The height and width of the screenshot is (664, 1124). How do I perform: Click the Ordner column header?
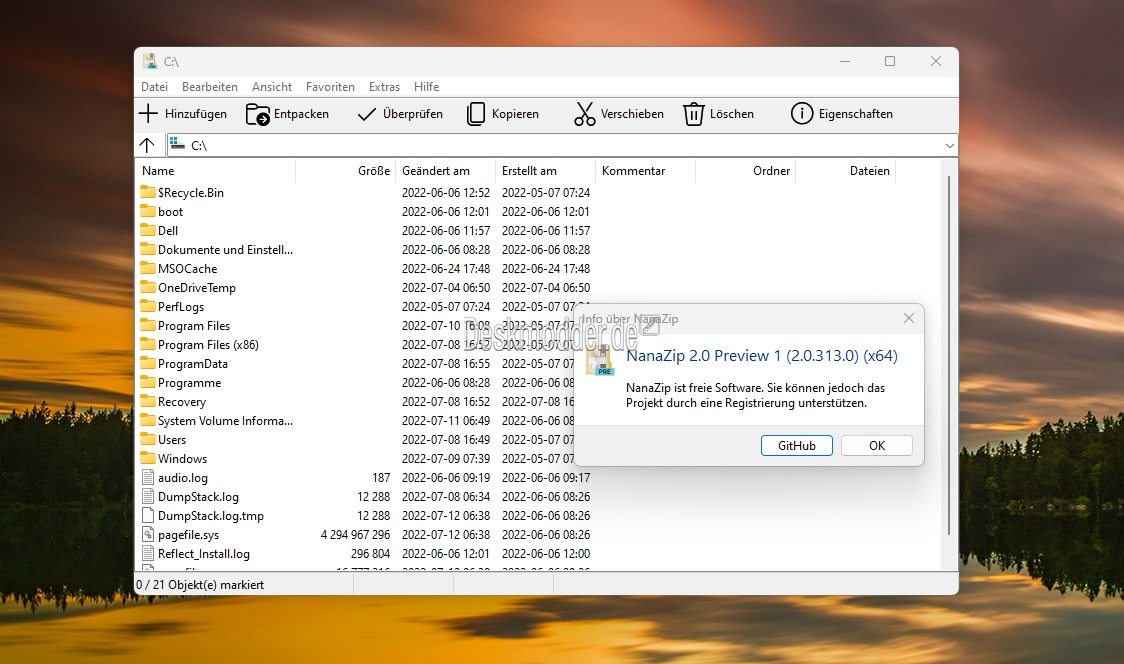coord(746,171)
